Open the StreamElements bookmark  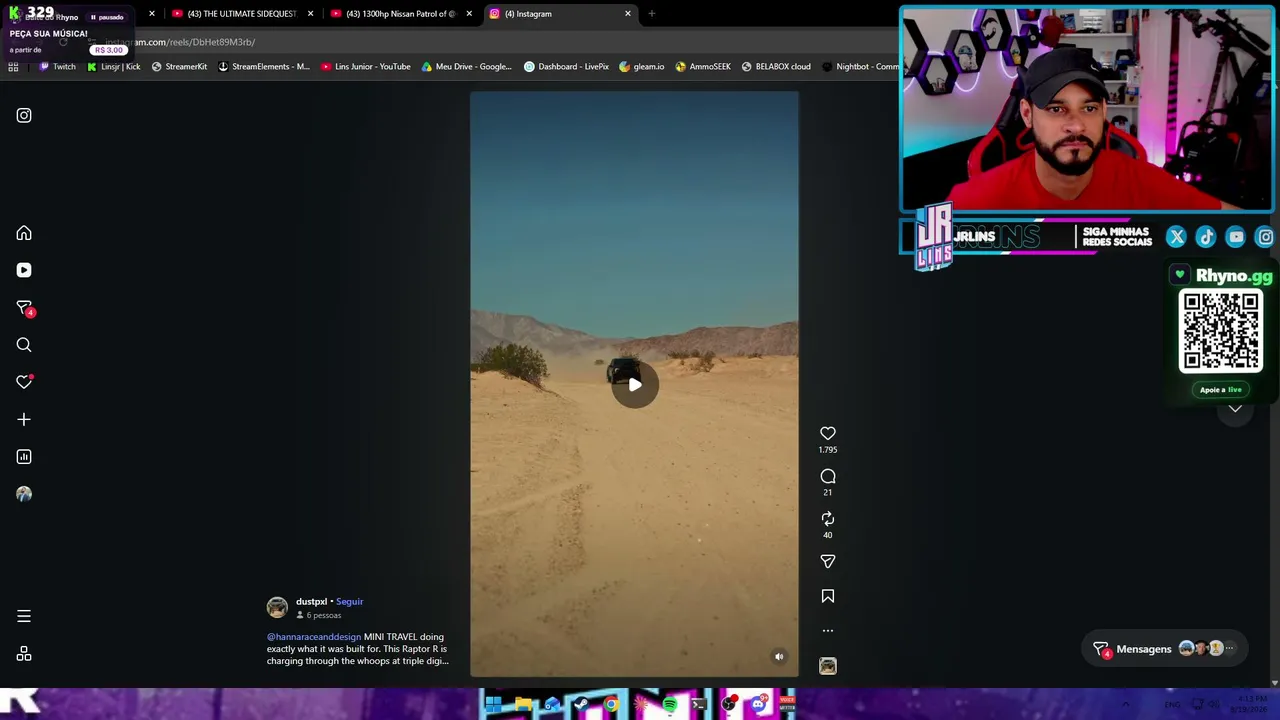click(264, 67)
